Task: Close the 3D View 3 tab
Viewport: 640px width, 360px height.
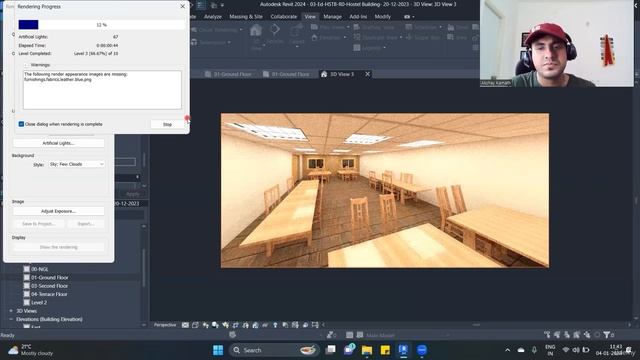Action: pos(367,74)
